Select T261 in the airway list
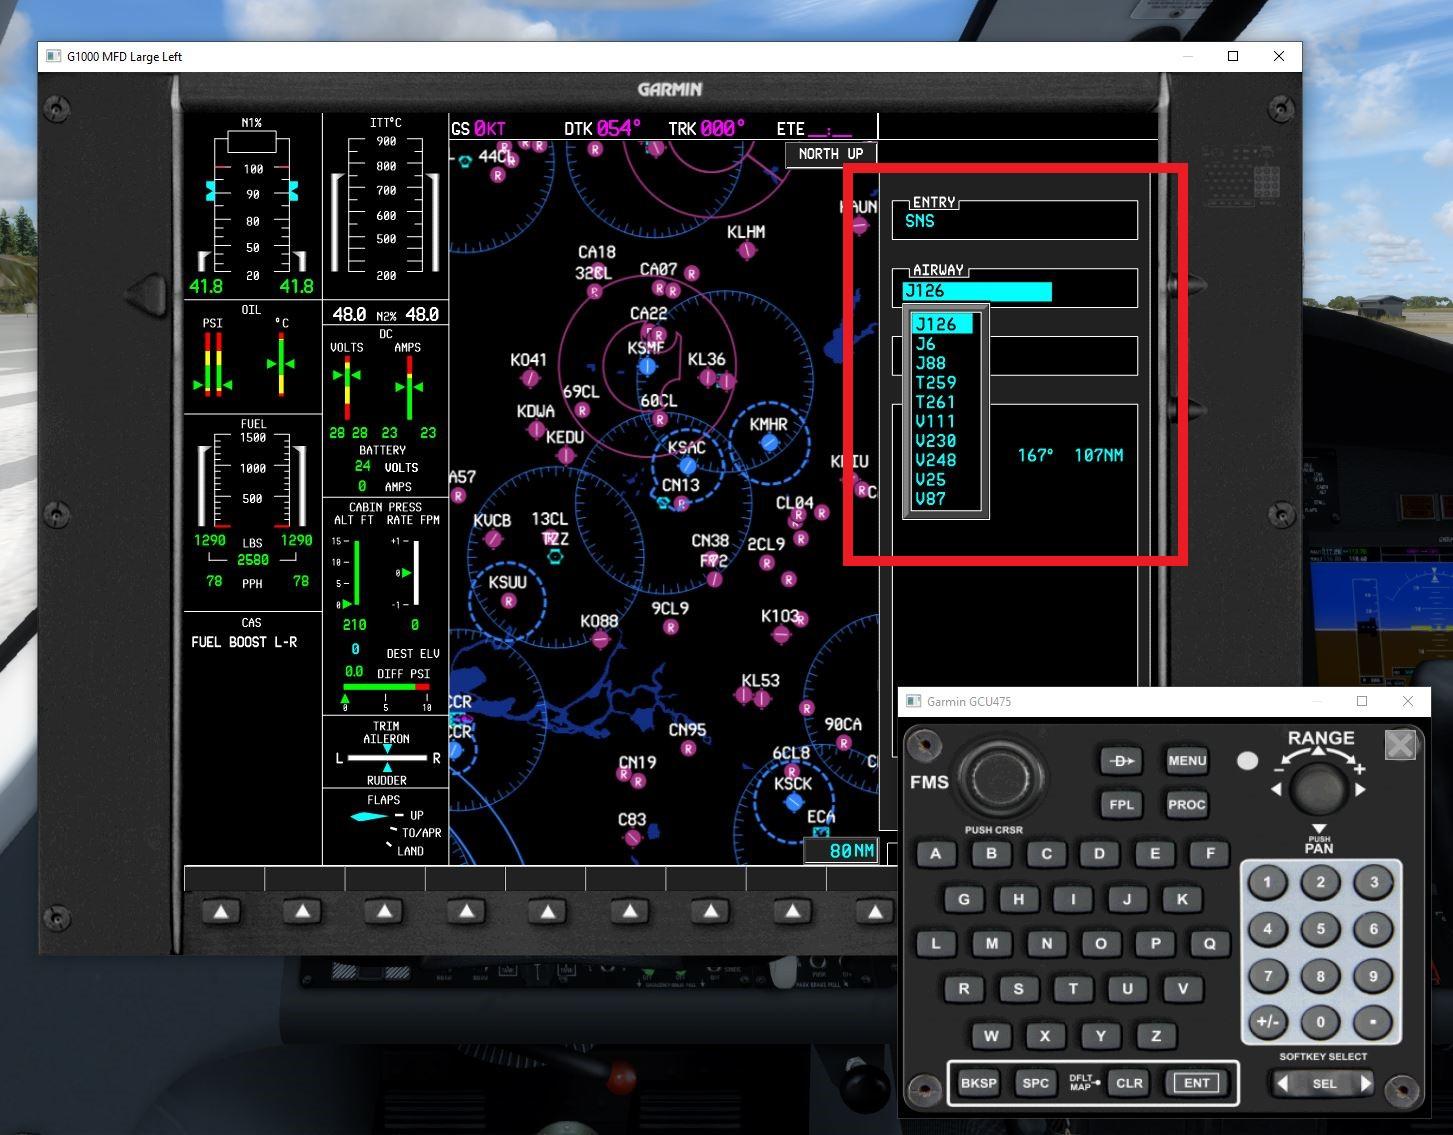This screenshot has width=1453, height=1135. 936,402
